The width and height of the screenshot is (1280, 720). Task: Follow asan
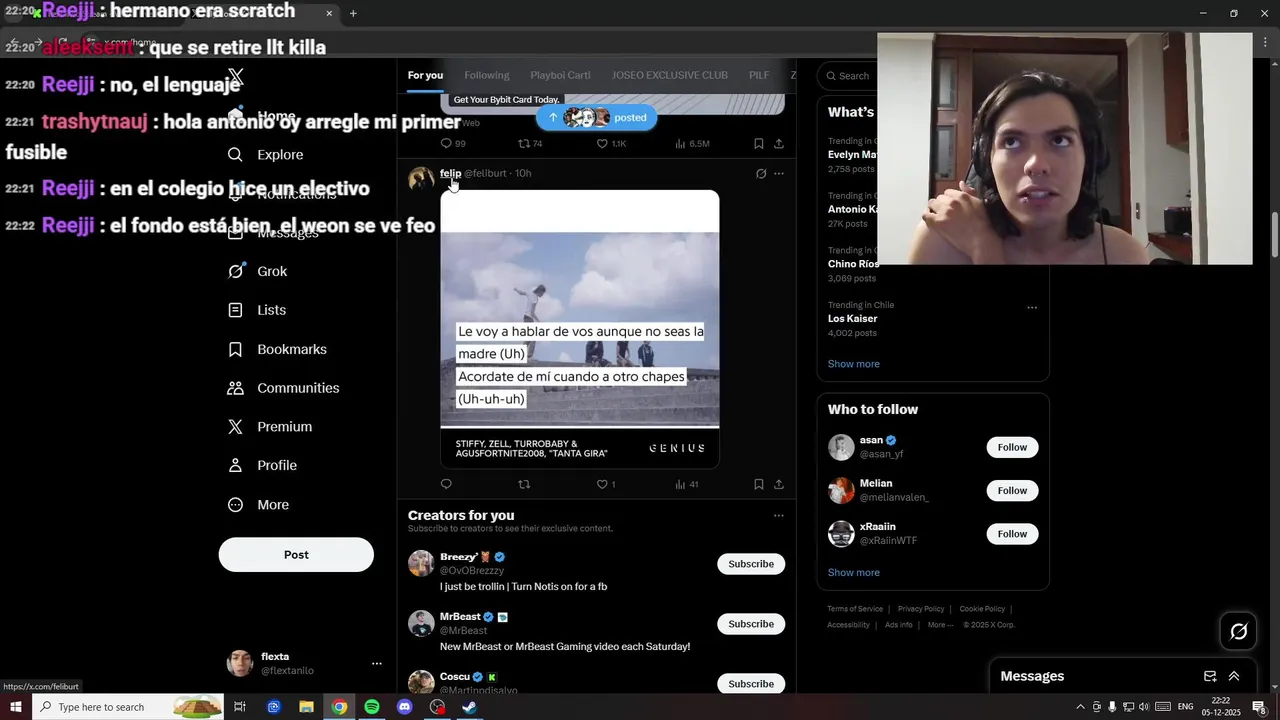pos(1012,447)
